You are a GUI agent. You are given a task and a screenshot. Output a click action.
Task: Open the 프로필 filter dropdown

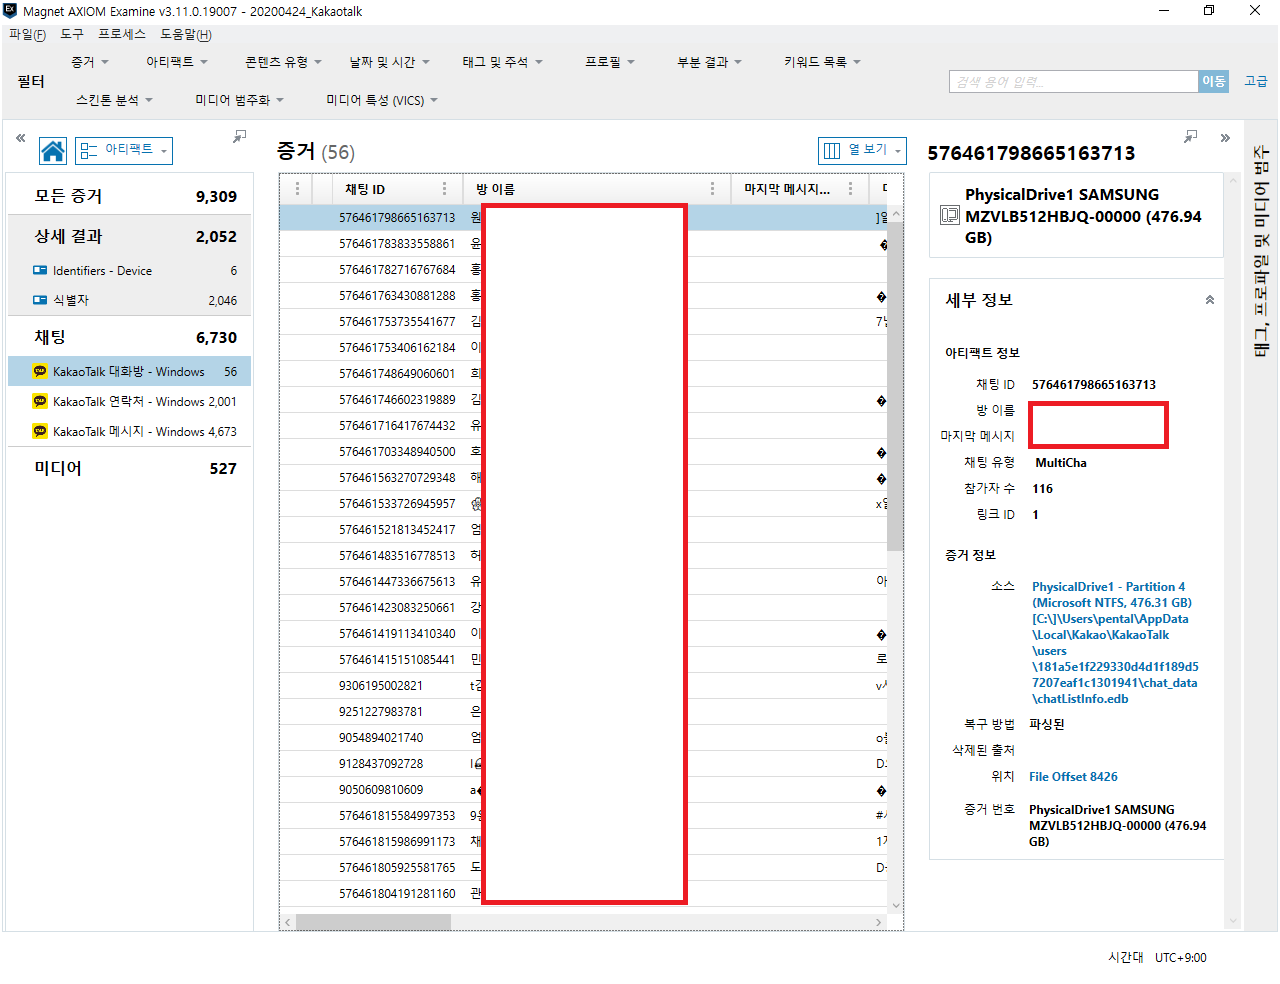tap(610, 62)
